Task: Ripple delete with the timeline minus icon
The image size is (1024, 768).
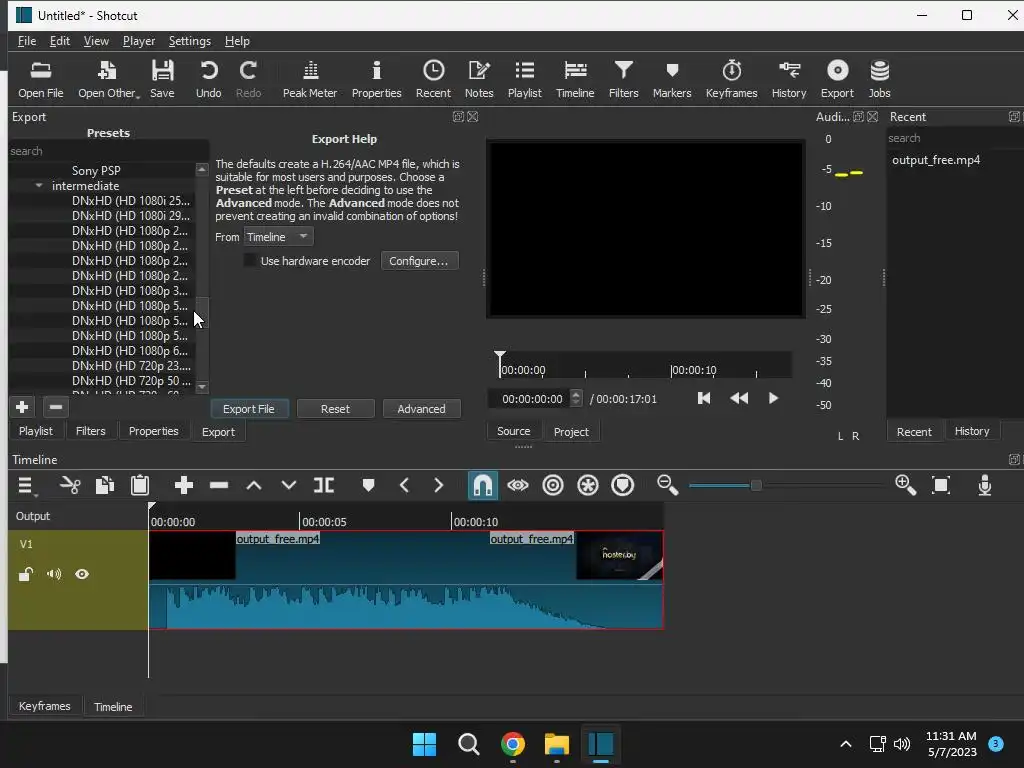Action: 219,485
